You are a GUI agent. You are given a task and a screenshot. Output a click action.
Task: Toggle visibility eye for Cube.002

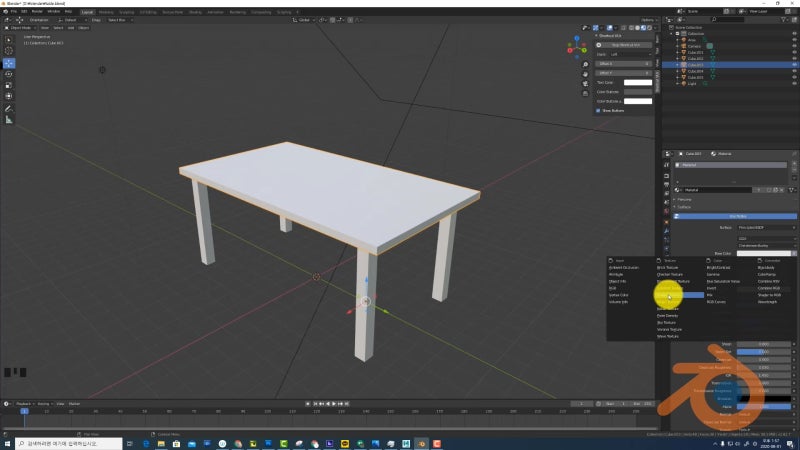tap(794, 58)
